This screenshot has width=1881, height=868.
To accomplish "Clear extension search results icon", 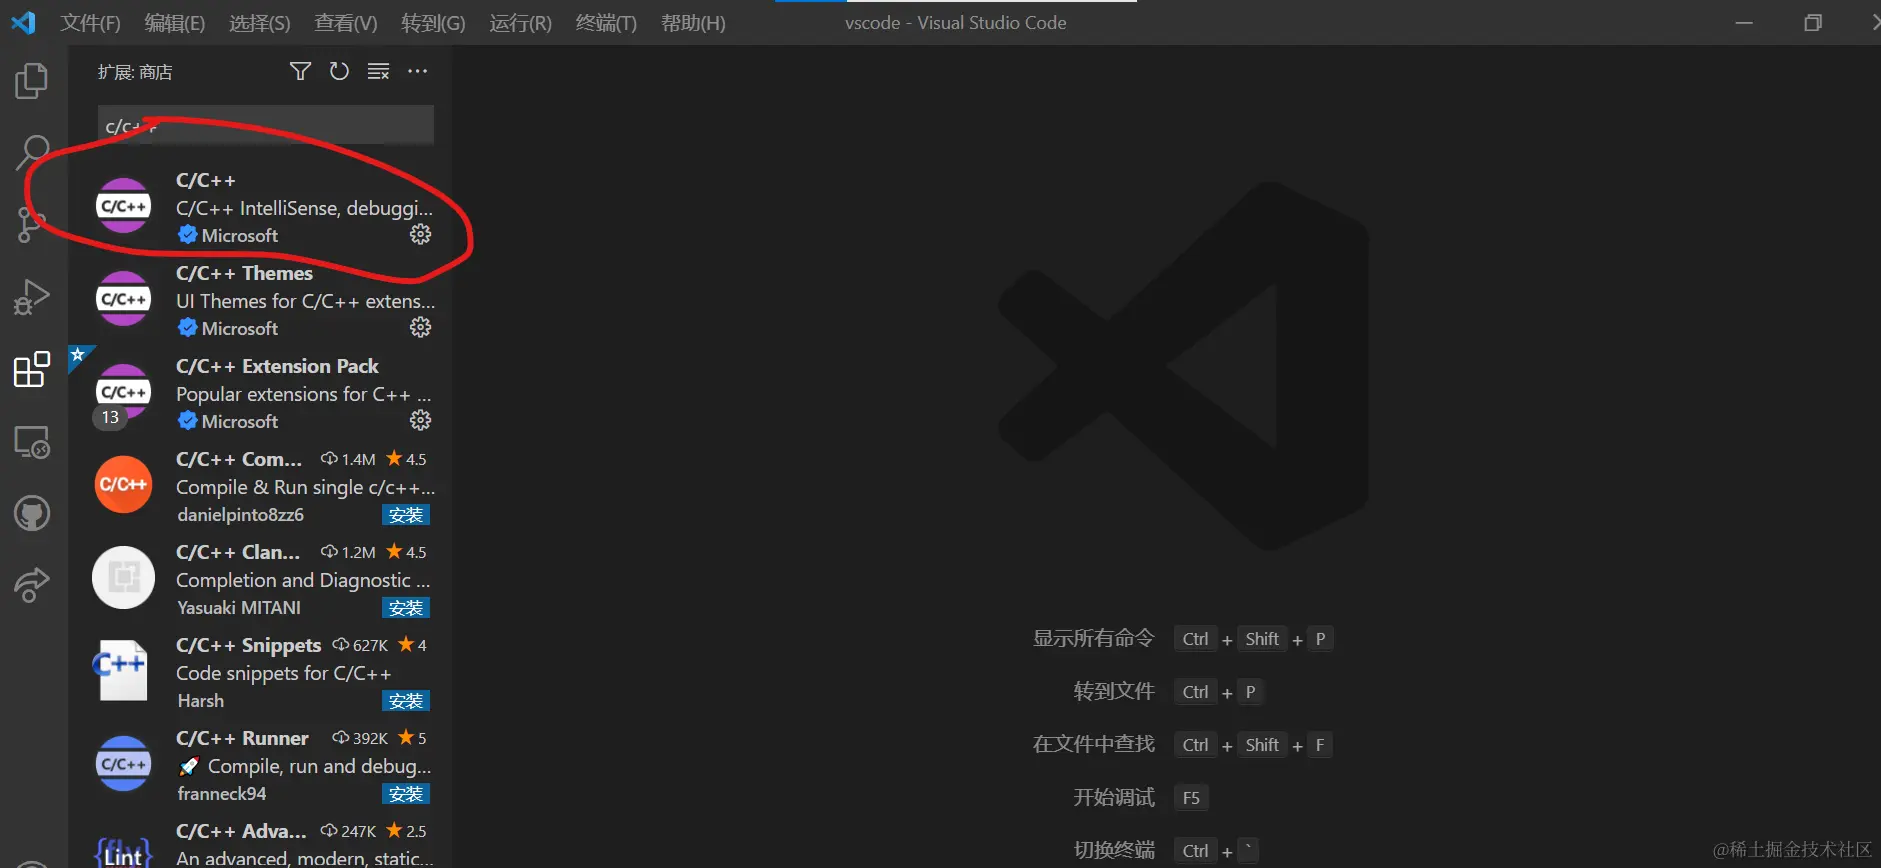I will pyautogui.click(x=378, y=71).
